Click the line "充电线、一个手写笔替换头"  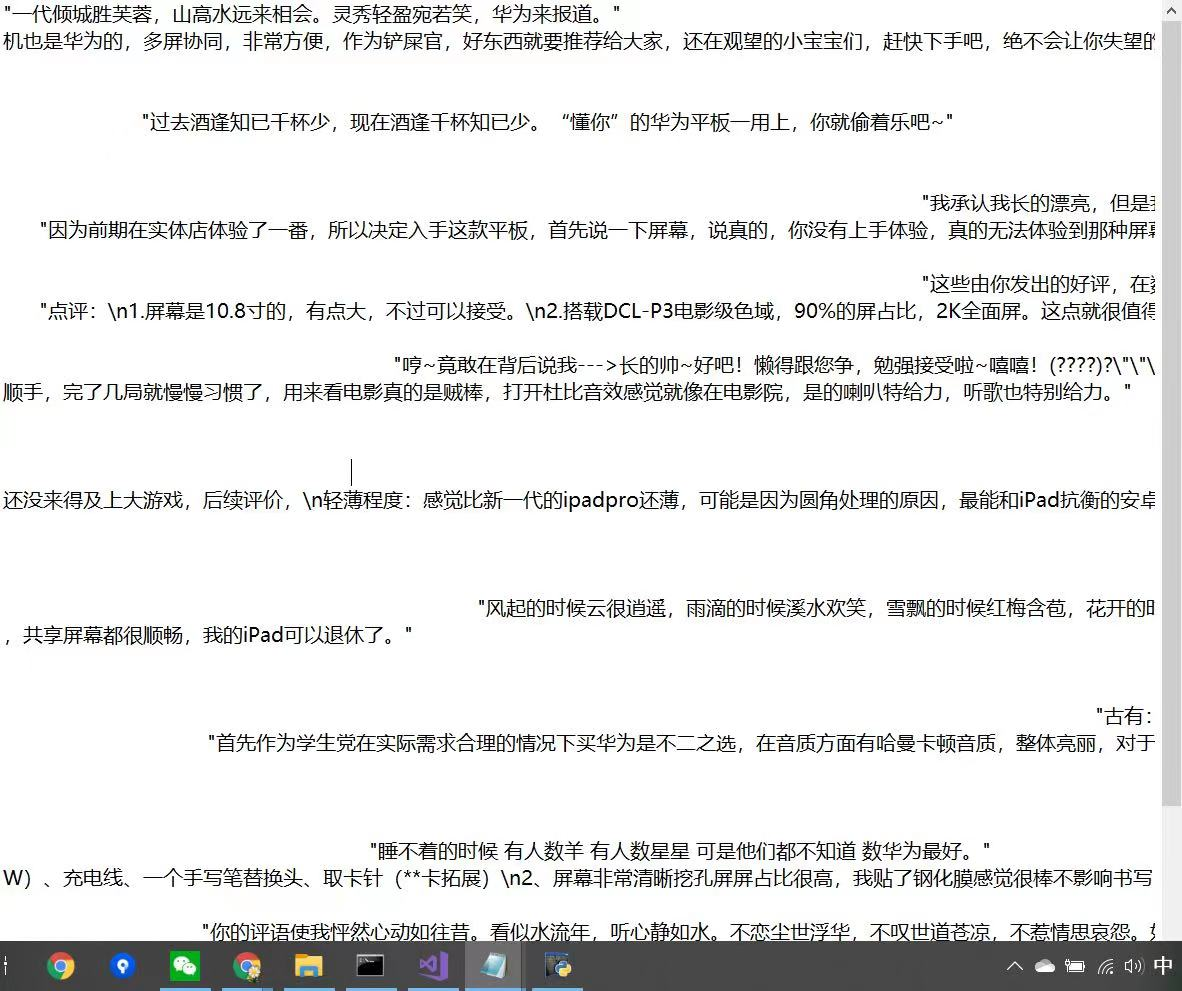point(577,878)
